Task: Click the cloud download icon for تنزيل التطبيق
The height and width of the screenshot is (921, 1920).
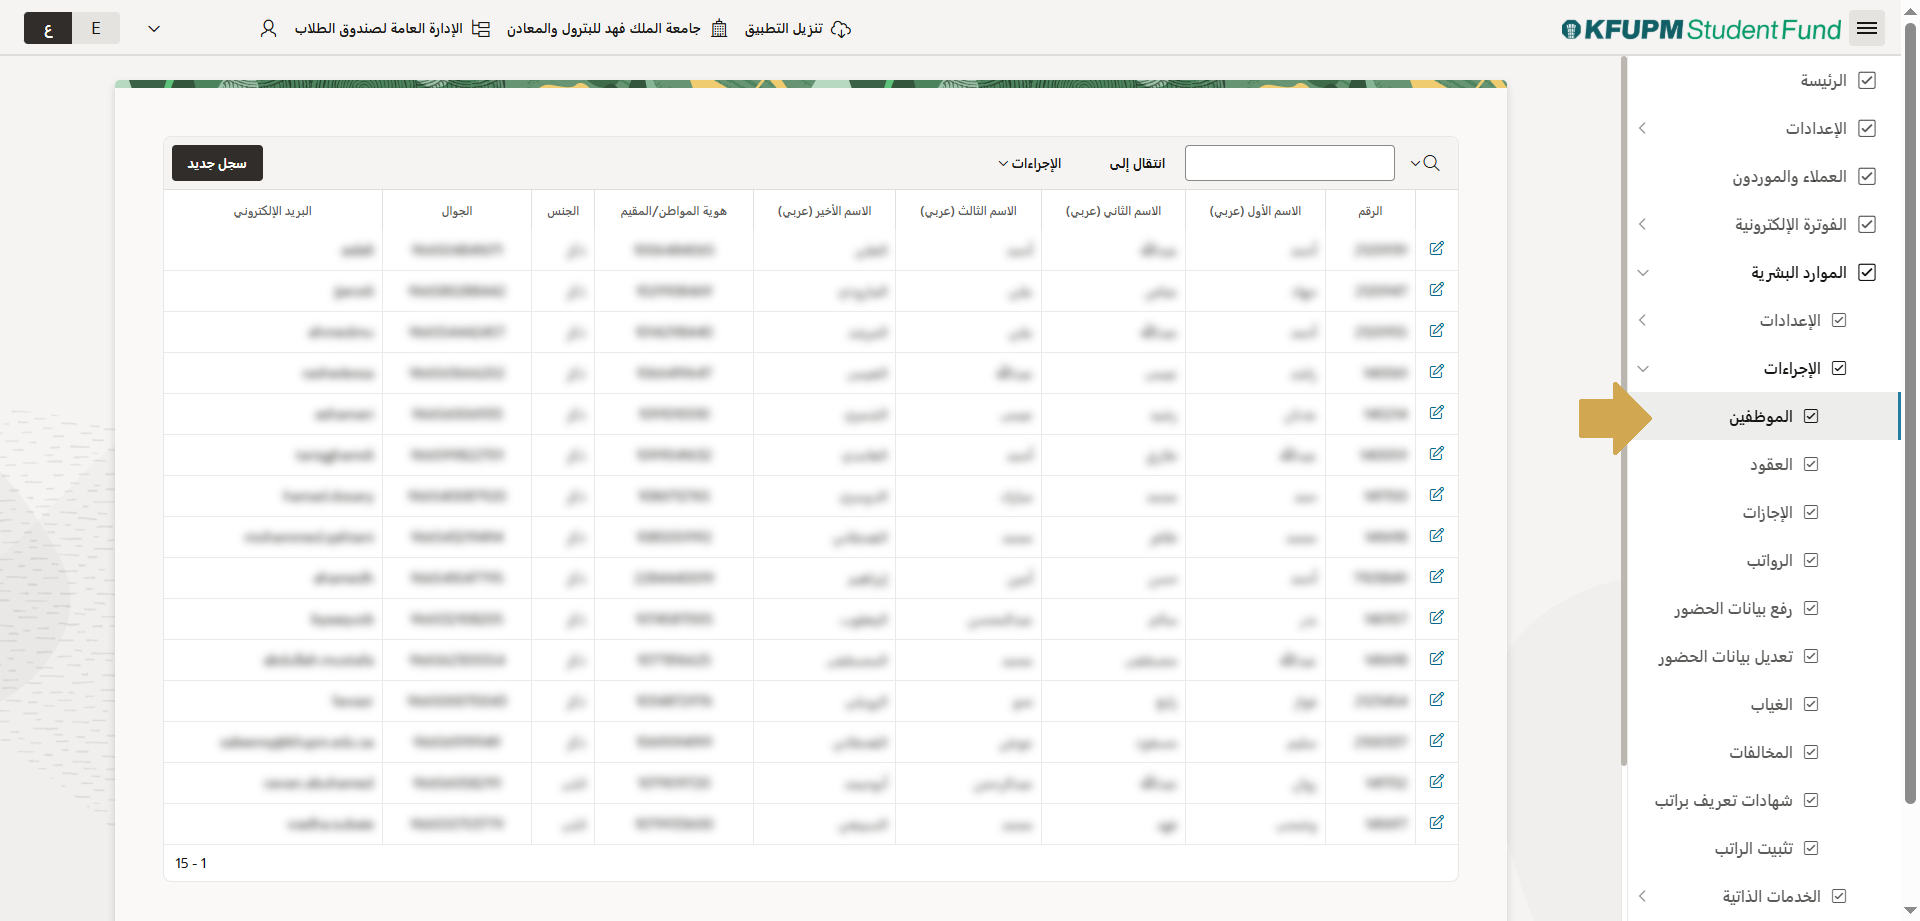Action: tap(841, 29)
